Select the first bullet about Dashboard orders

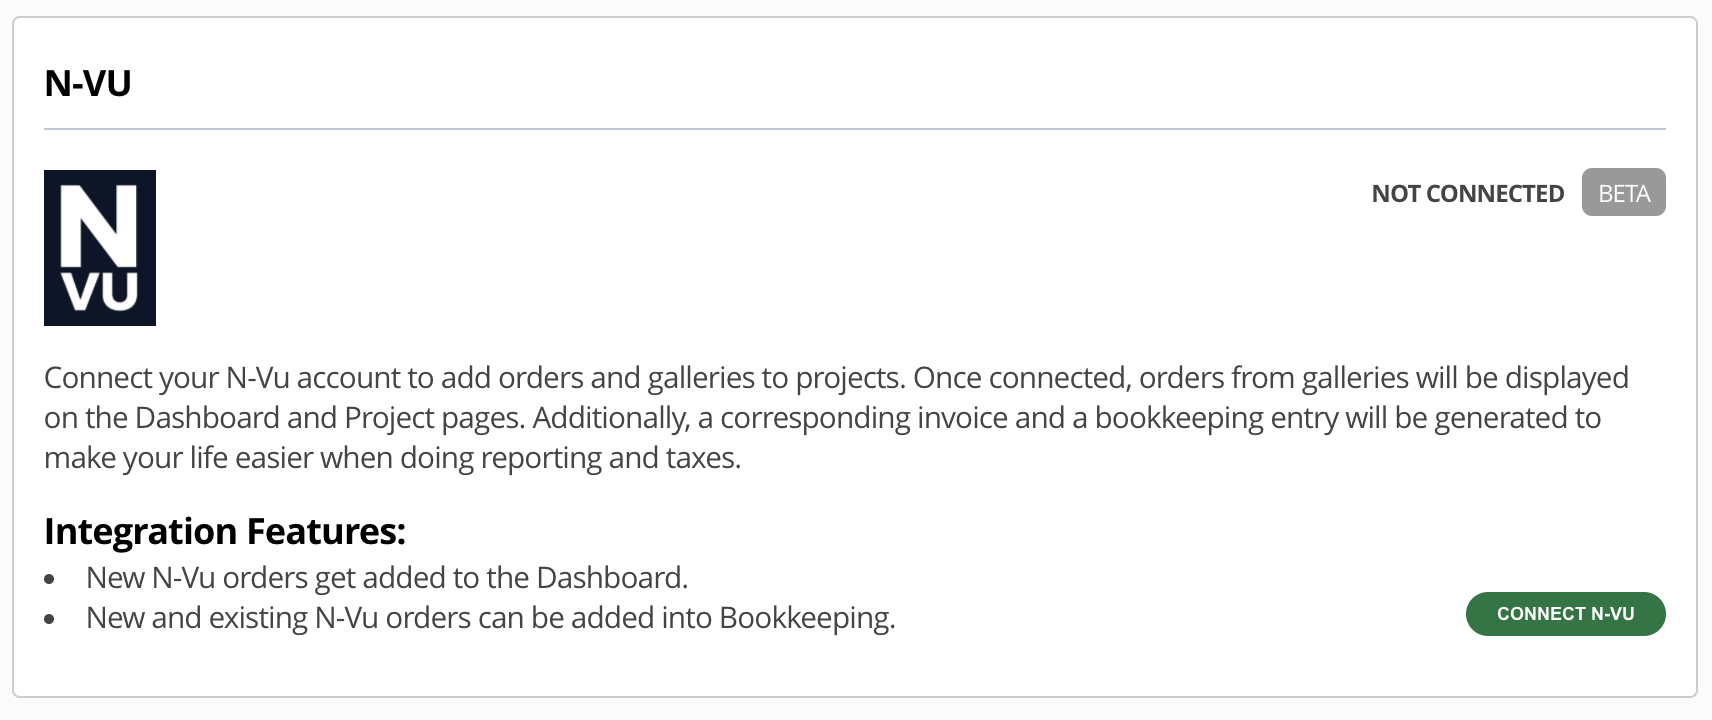[x=387, y=578]
